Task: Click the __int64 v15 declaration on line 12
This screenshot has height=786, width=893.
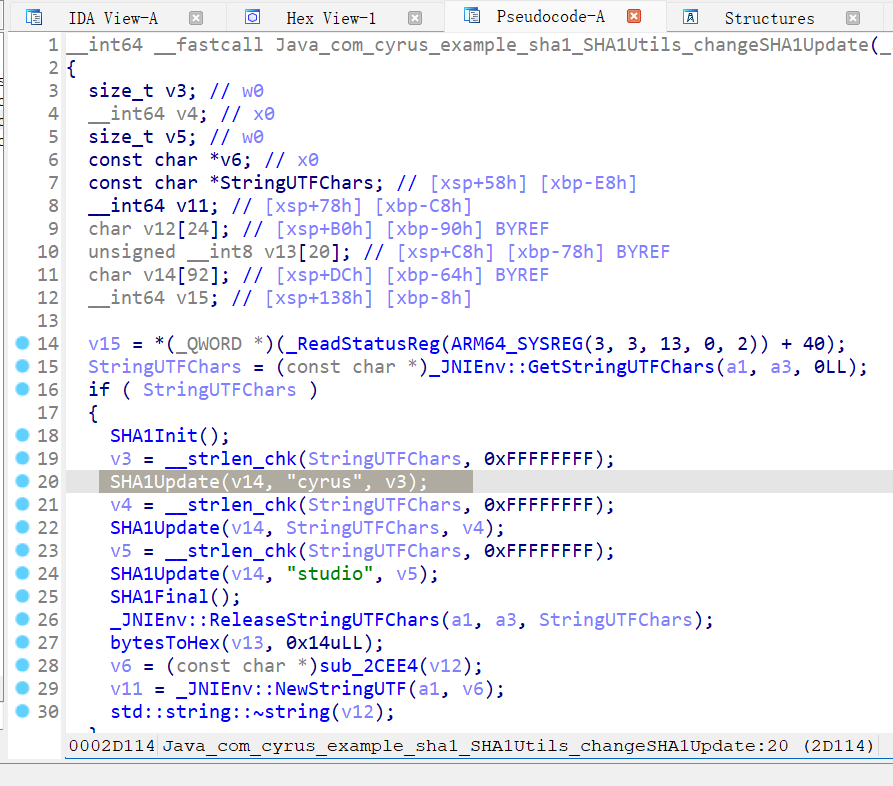Action: pos(153,298)
